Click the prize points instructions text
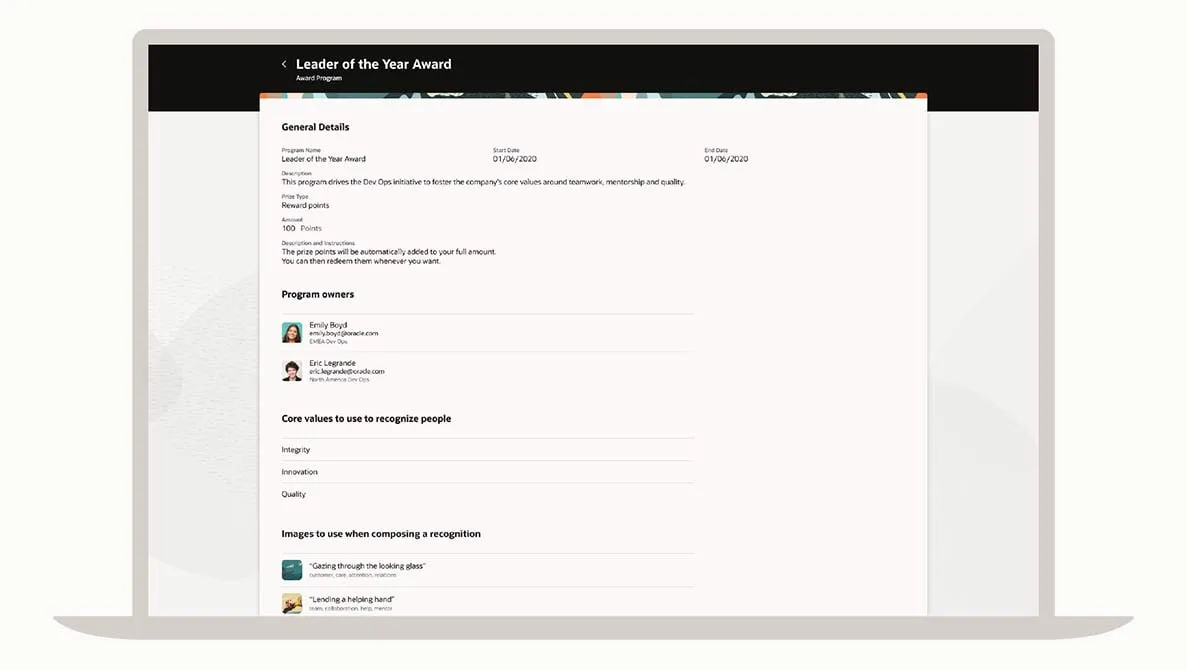 coord(388,256)
